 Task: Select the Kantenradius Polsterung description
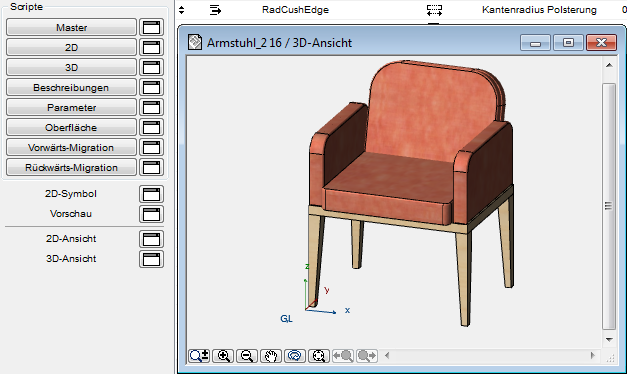[x=539, y=10]
